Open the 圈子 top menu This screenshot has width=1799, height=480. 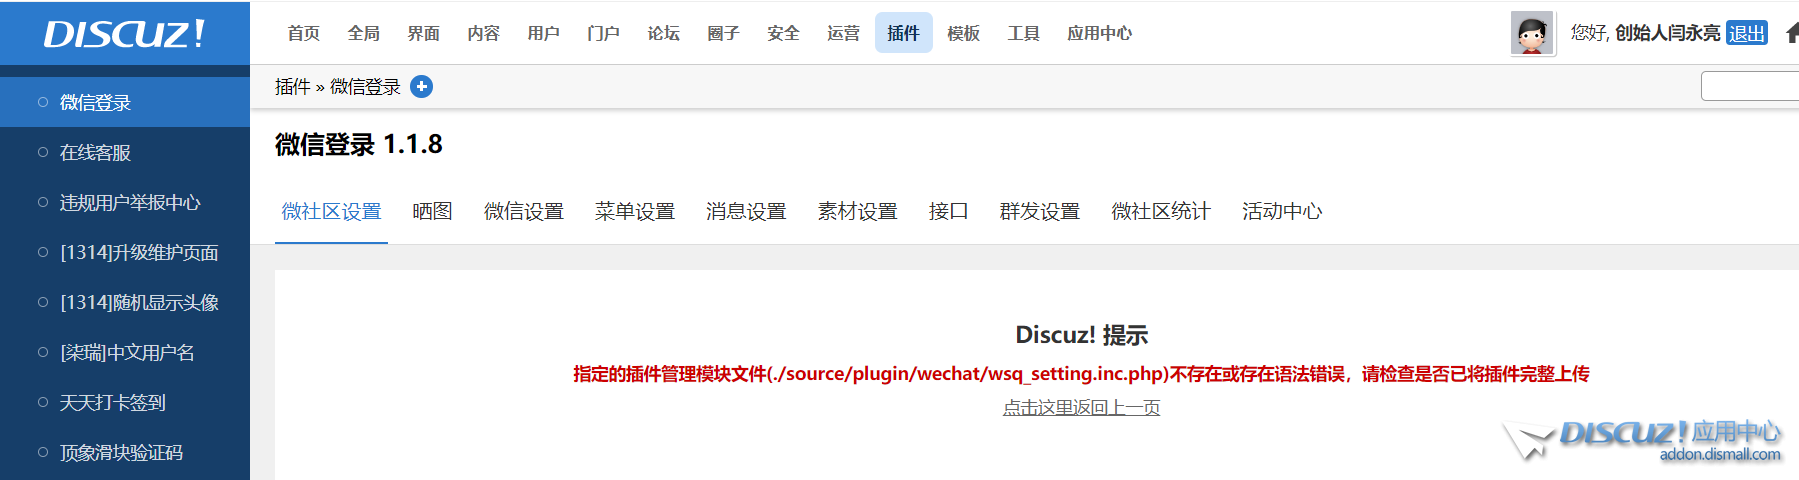tap(724, 33)
